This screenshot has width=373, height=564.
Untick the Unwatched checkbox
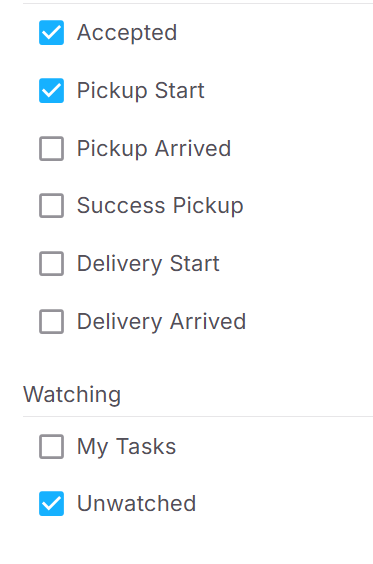(51, 504)
